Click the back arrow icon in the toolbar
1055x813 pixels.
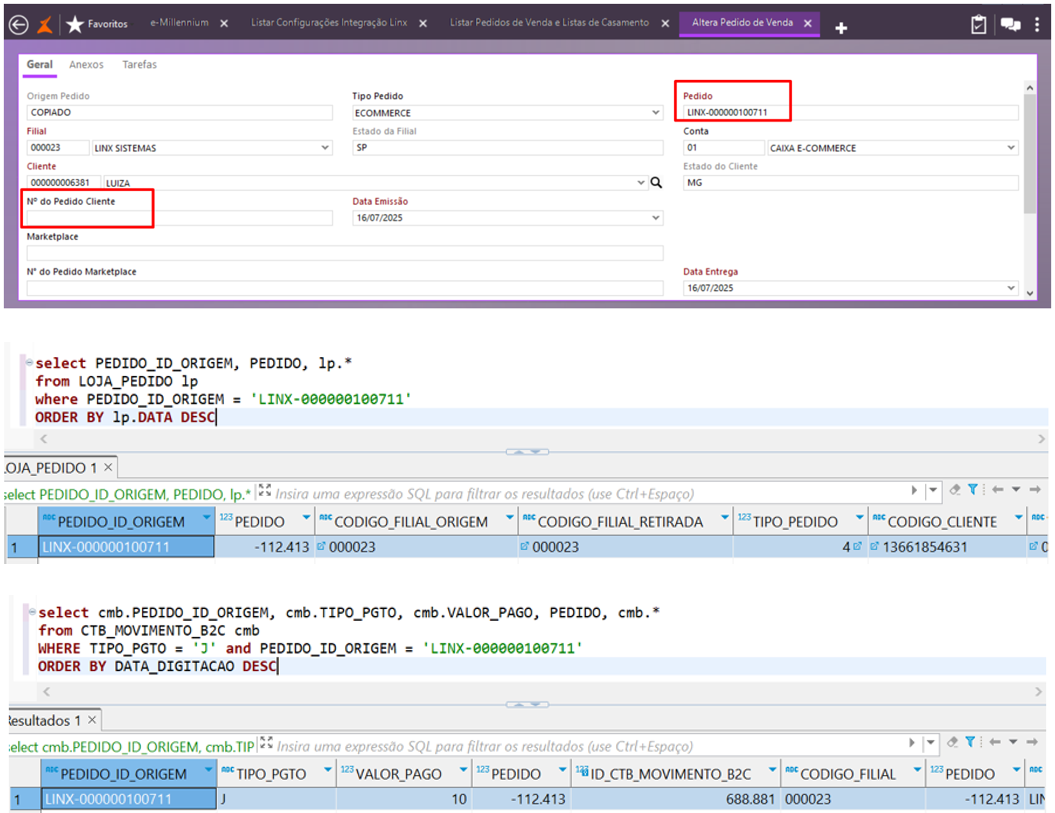[x=19, y=25]
